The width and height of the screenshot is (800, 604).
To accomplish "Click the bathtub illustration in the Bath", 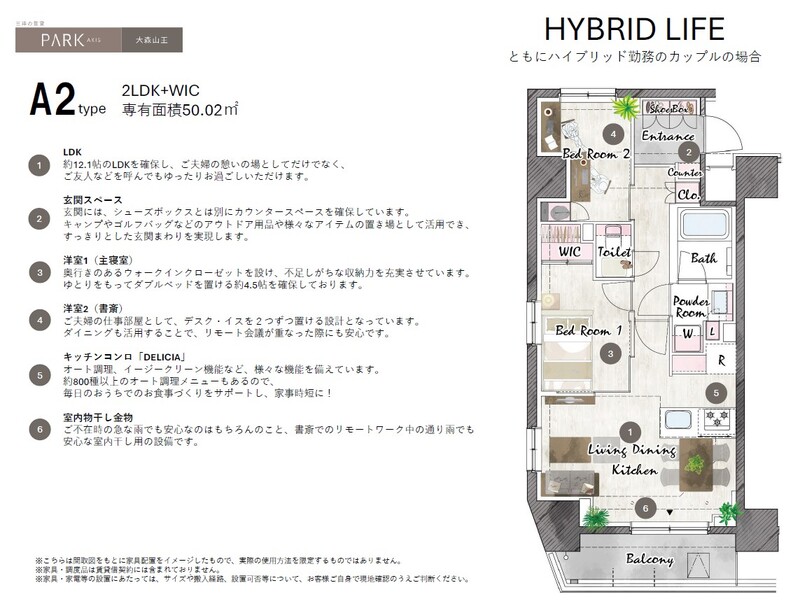I will point(704,226).
